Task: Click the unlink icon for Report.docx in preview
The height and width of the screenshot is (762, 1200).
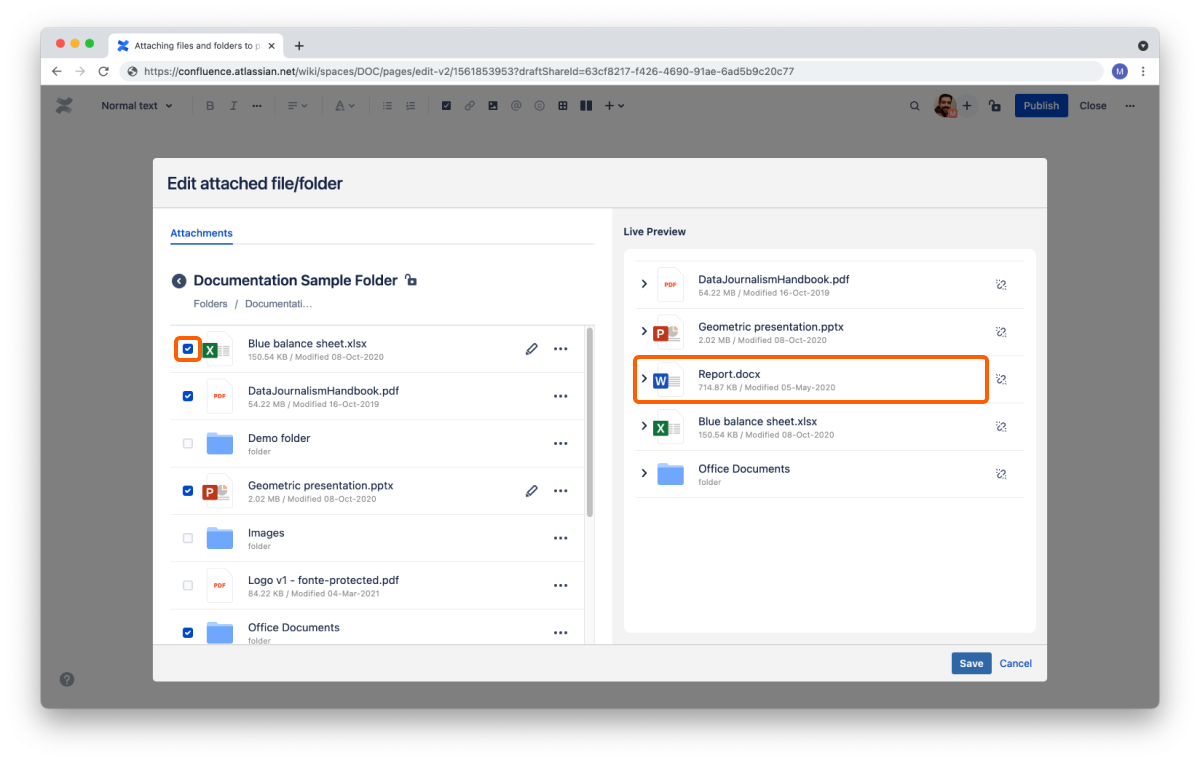Action: click(x=1000, y=380)
